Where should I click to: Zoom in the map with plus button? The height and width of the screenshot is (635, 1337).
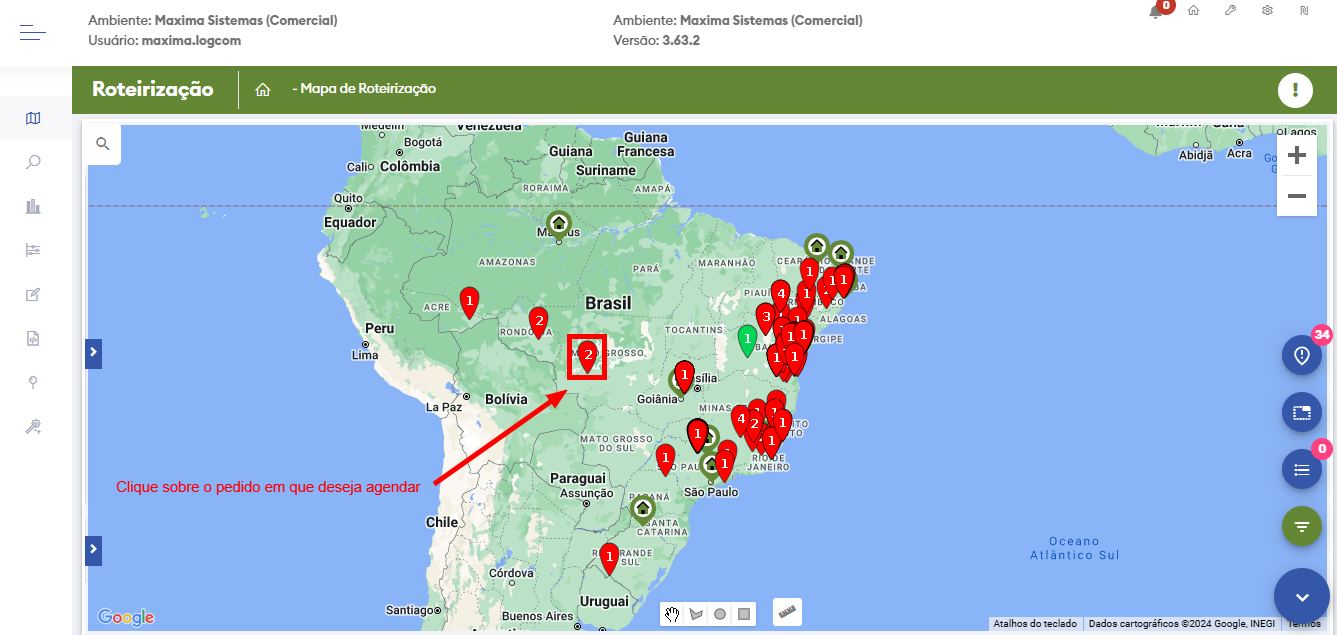click(1297, 156)
